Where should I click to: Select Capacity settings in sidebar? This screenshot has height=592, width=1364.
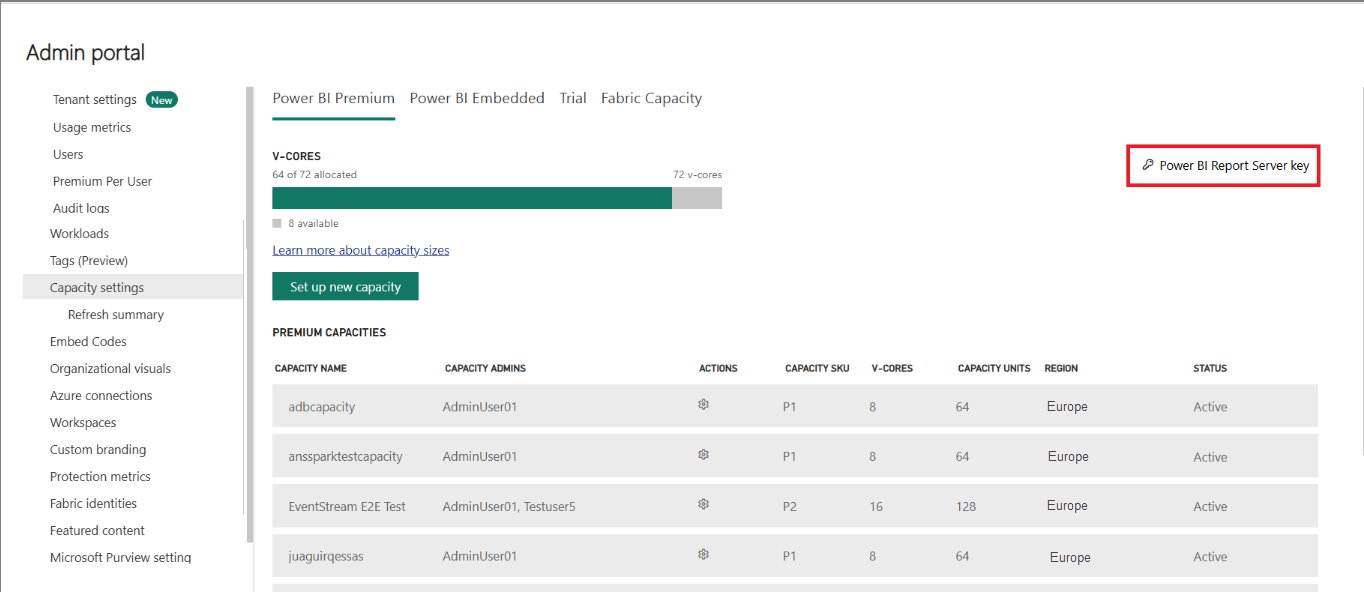(133, 287)
